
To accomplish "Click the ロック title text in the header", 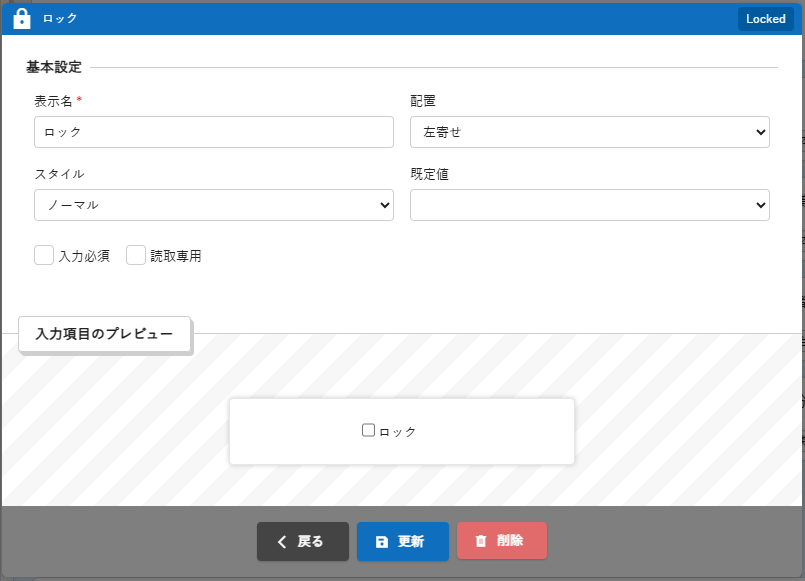I will pos(60,18).
